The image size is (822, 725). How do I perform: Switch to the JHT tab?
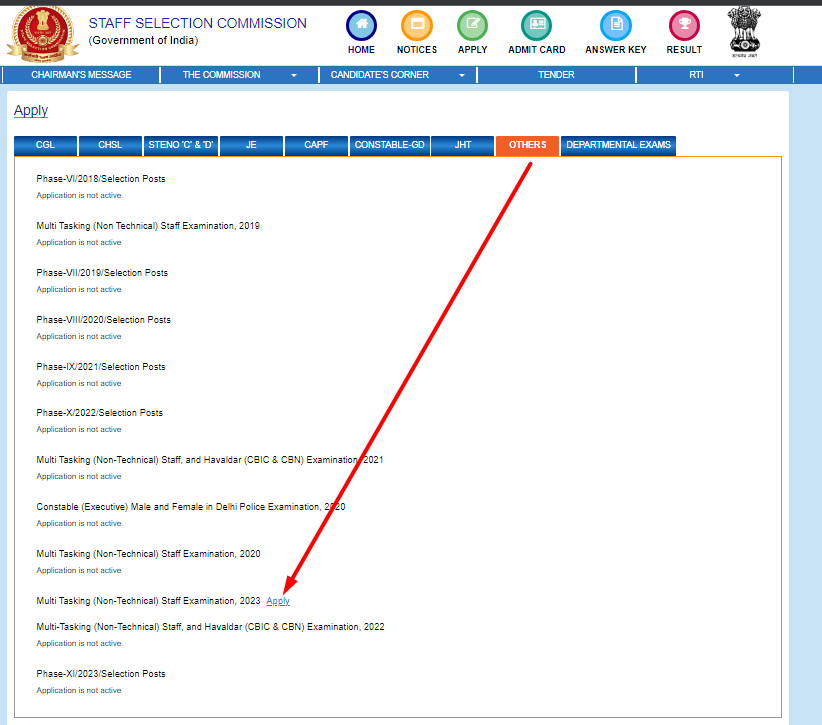462,145
